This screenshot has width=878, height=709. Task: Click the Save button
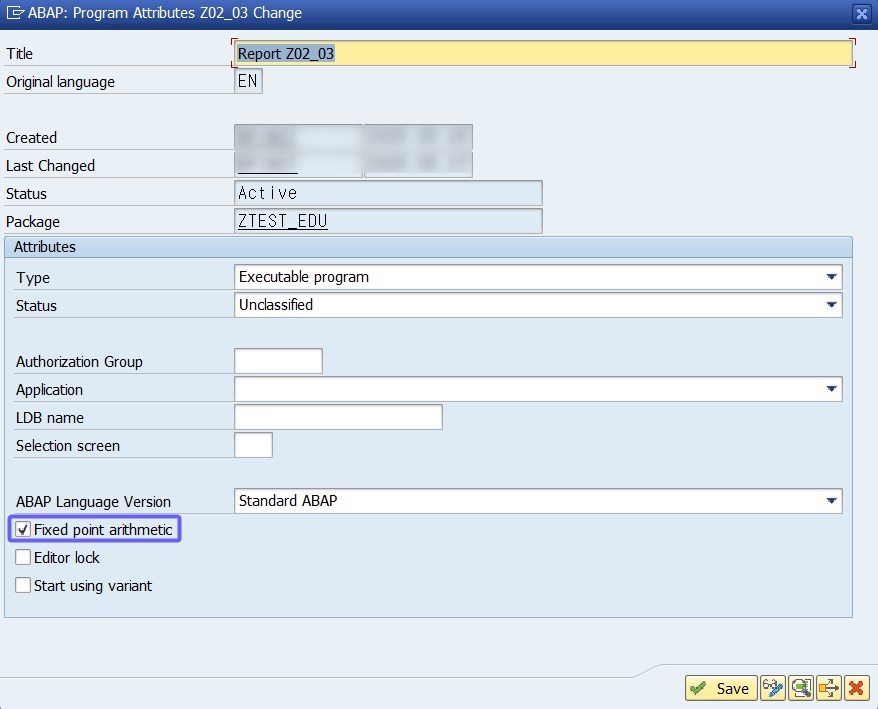721,688
